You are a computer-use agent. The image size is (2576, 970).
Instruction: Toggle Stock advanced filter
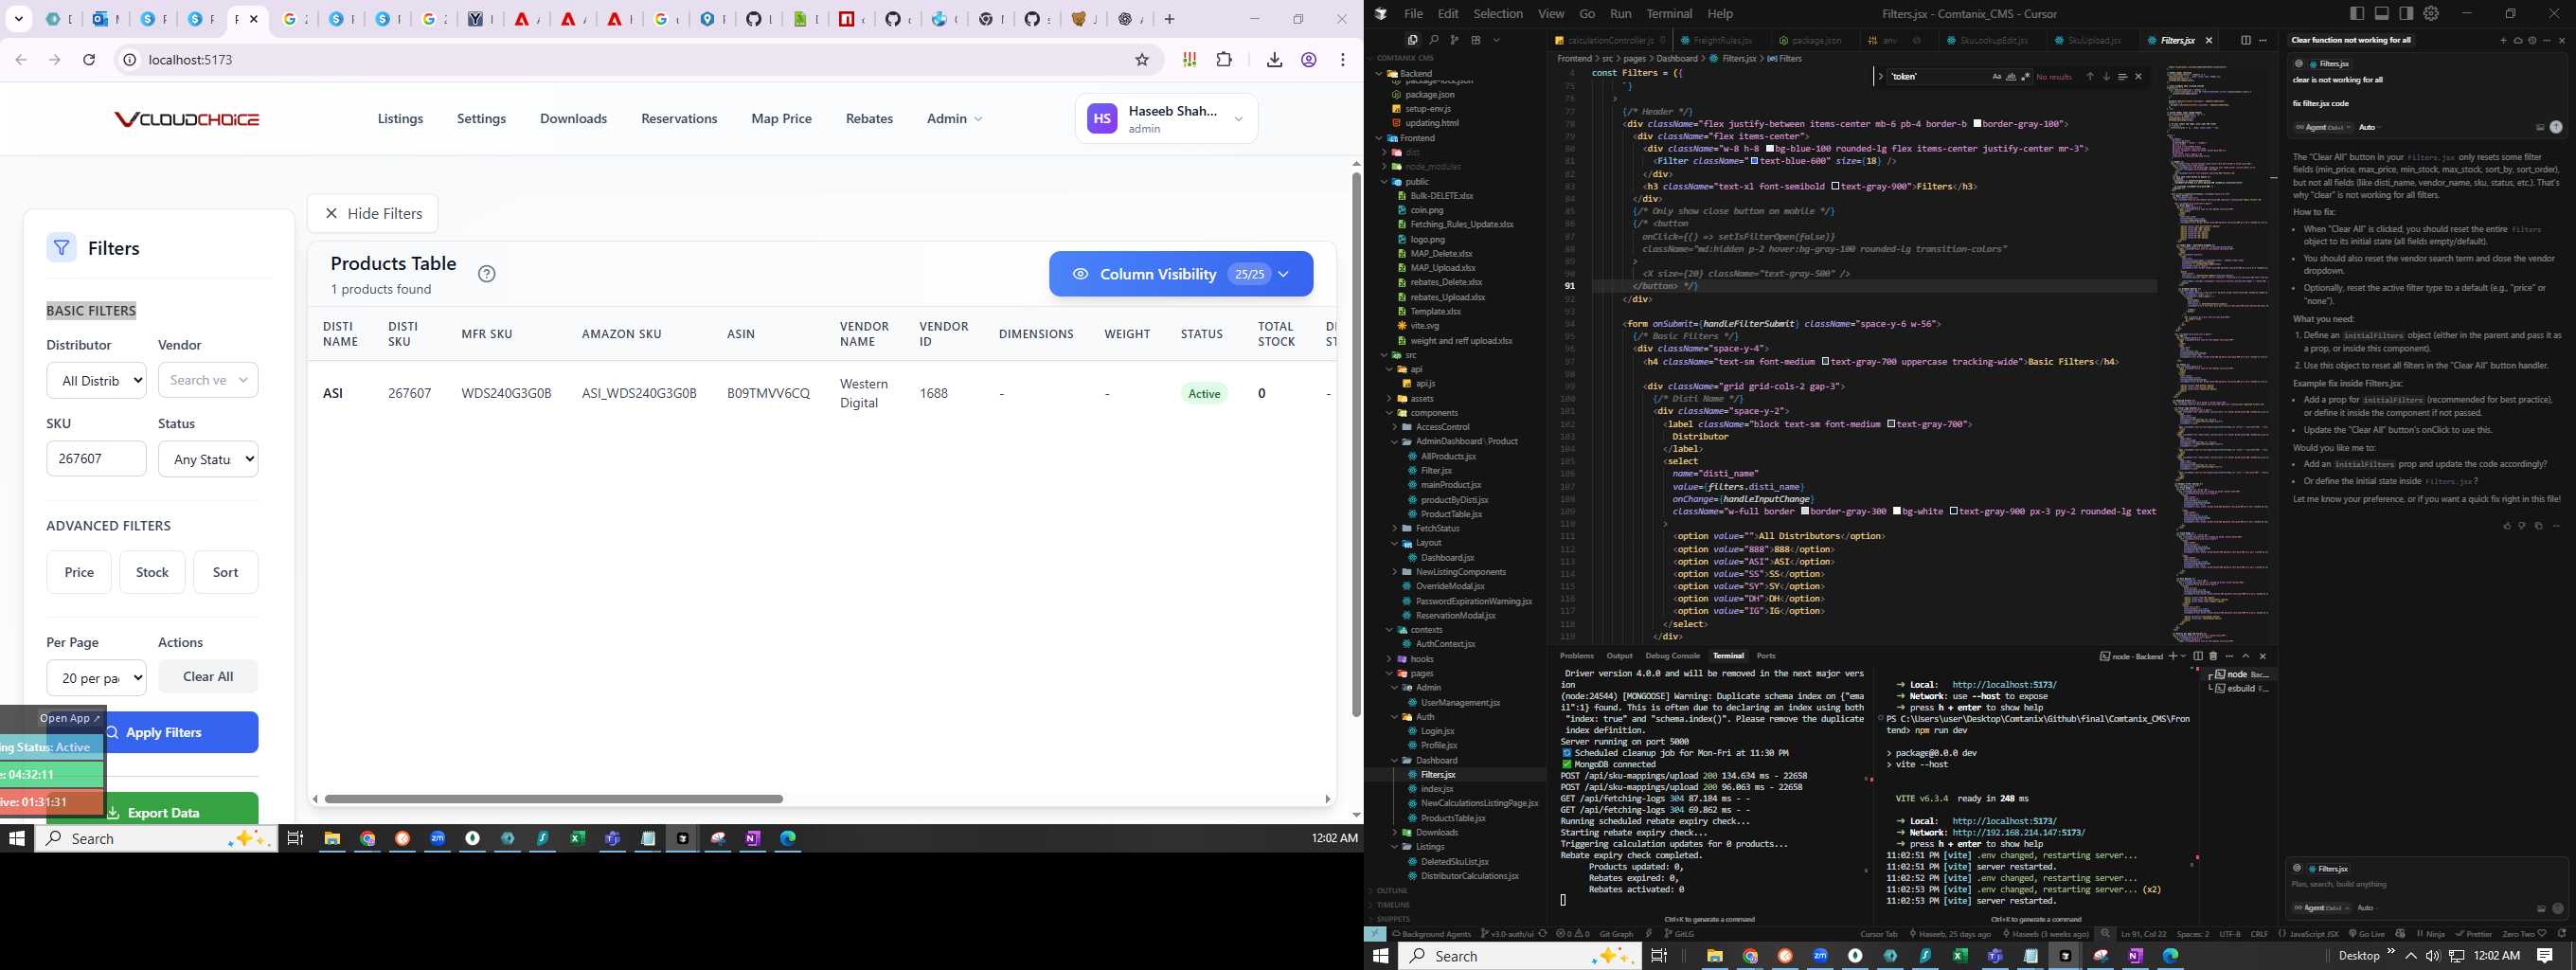(x=152, y=572)
